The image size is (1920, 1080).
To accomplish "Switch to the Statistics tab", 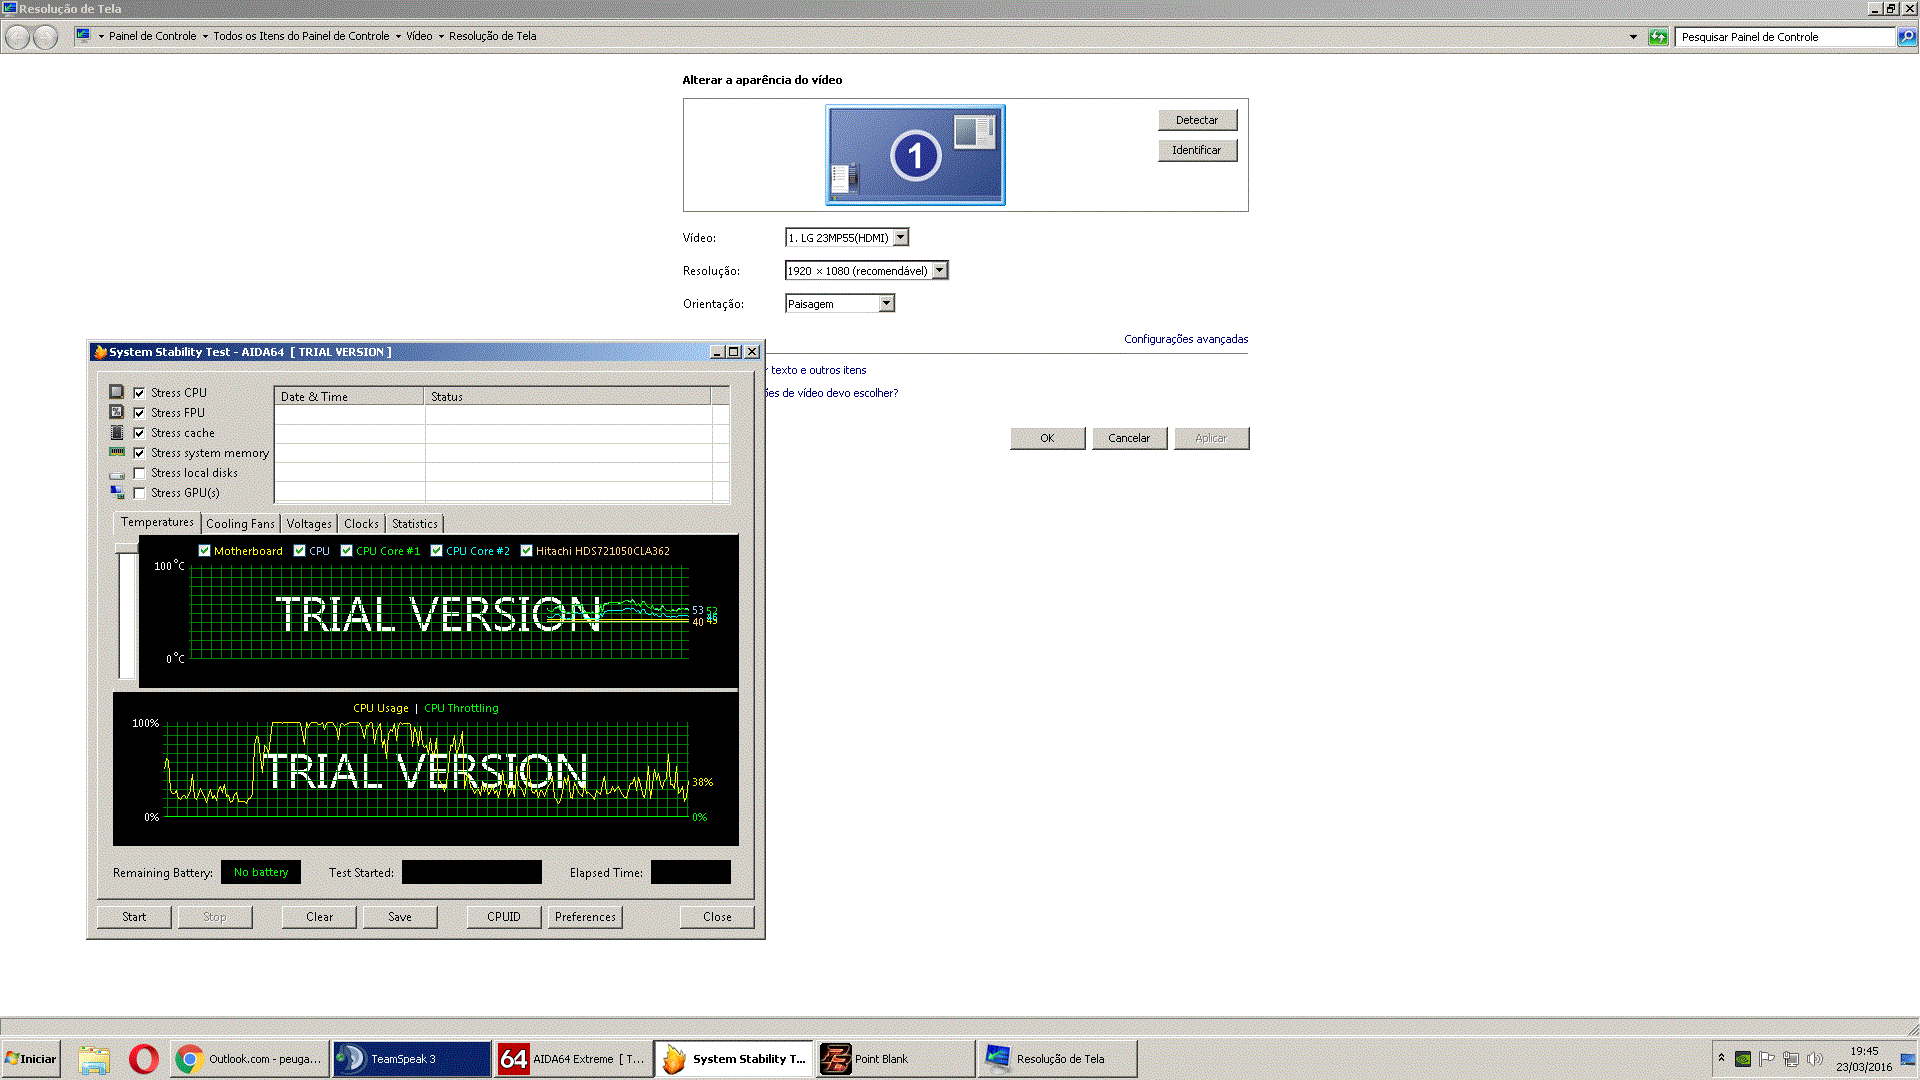I will [x=414, y=524].
